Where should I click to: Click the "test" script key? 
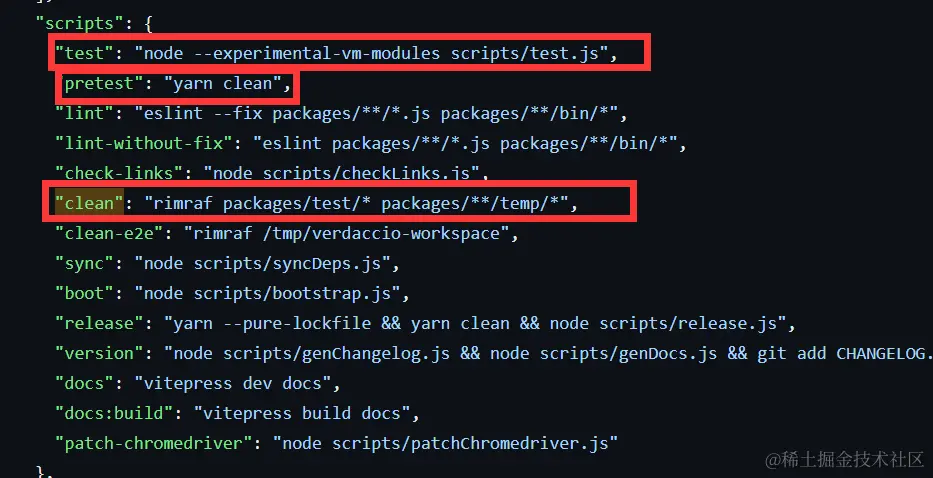click(81, 54)
